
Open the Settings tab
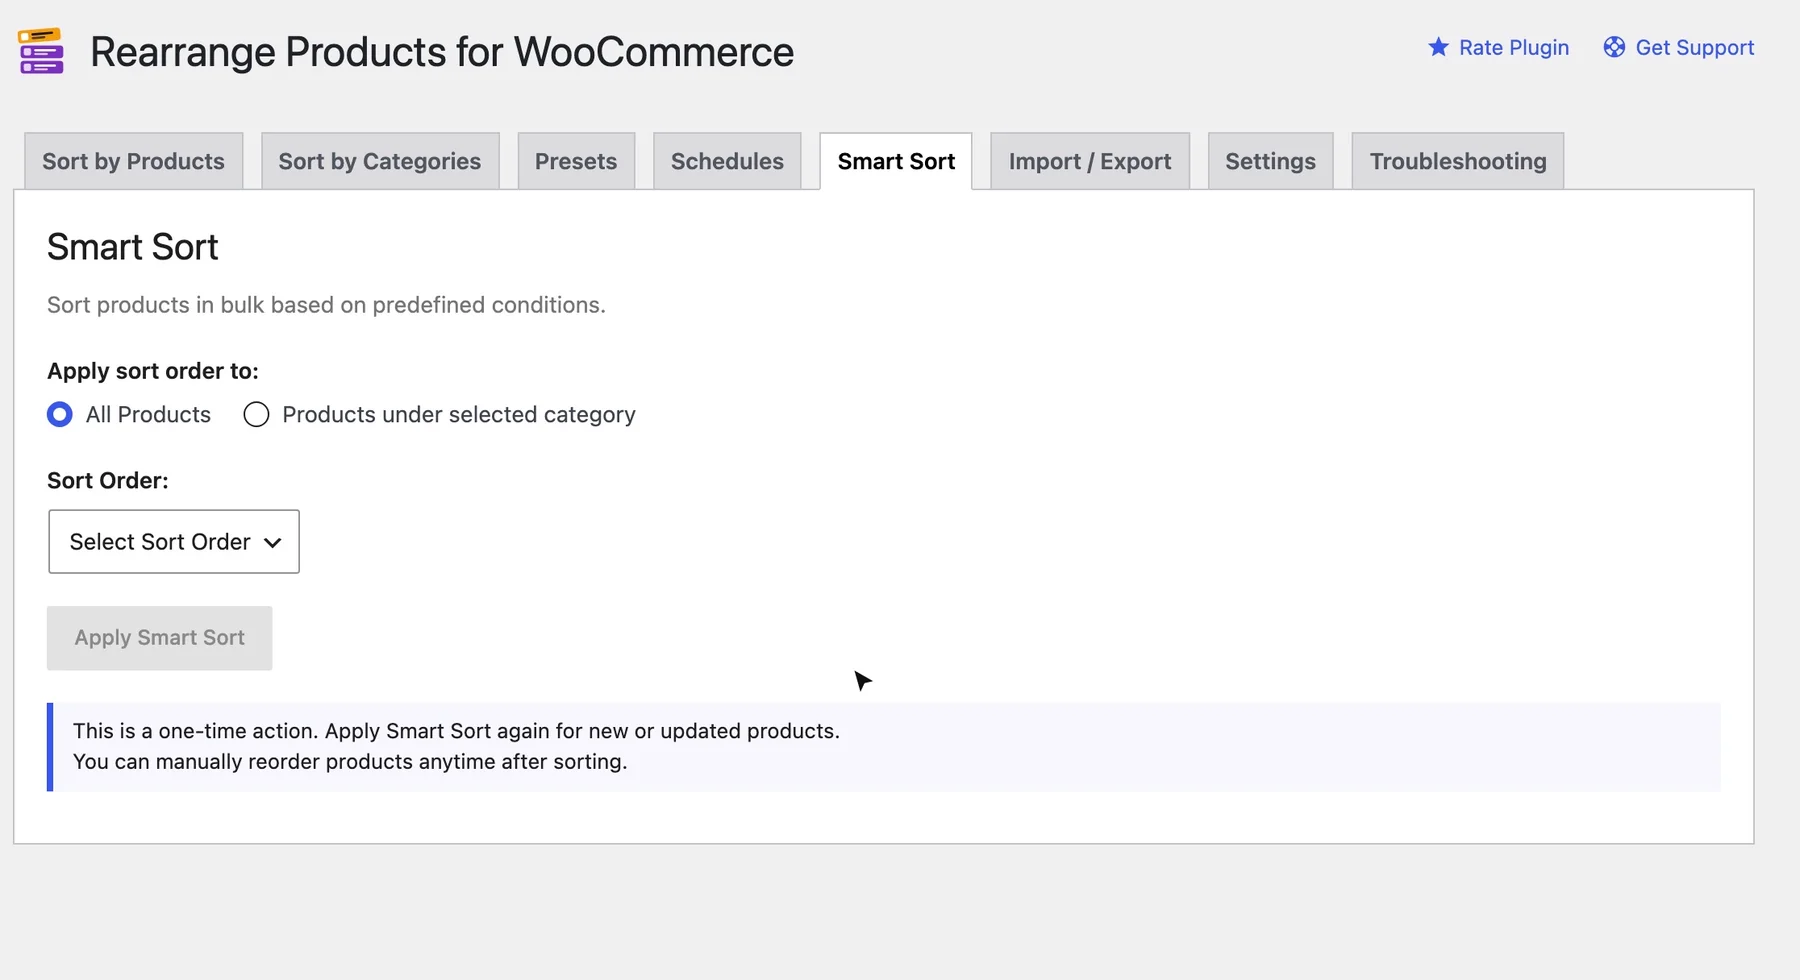coord(1270,161)
